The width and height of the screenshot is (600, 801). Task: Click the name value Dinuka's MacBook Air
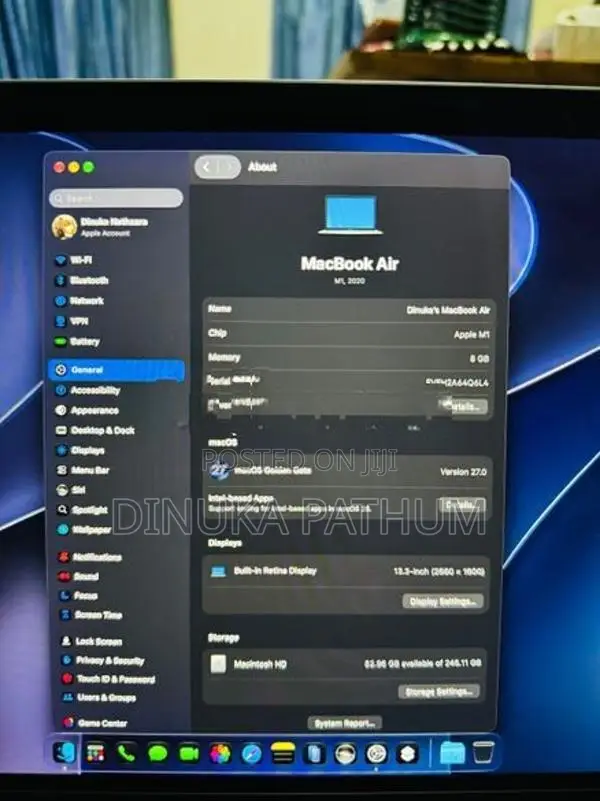pyautogui.click(x=448, y=310)
